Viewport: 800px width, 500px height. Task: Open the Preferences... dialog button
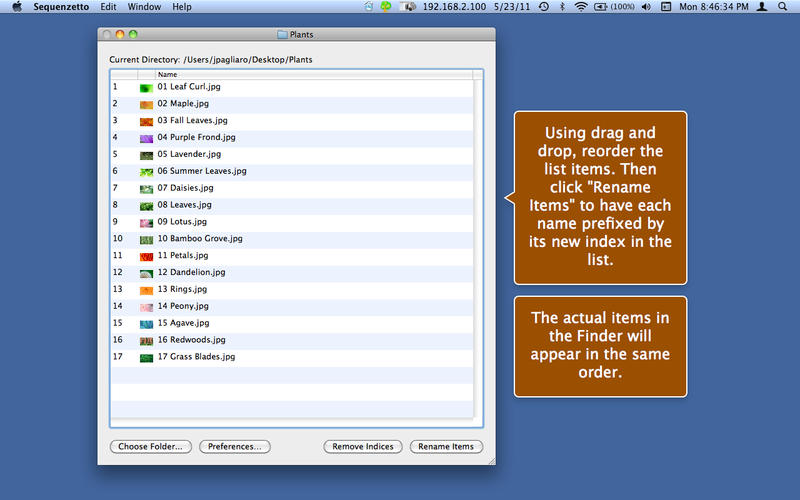coord(235,446)
